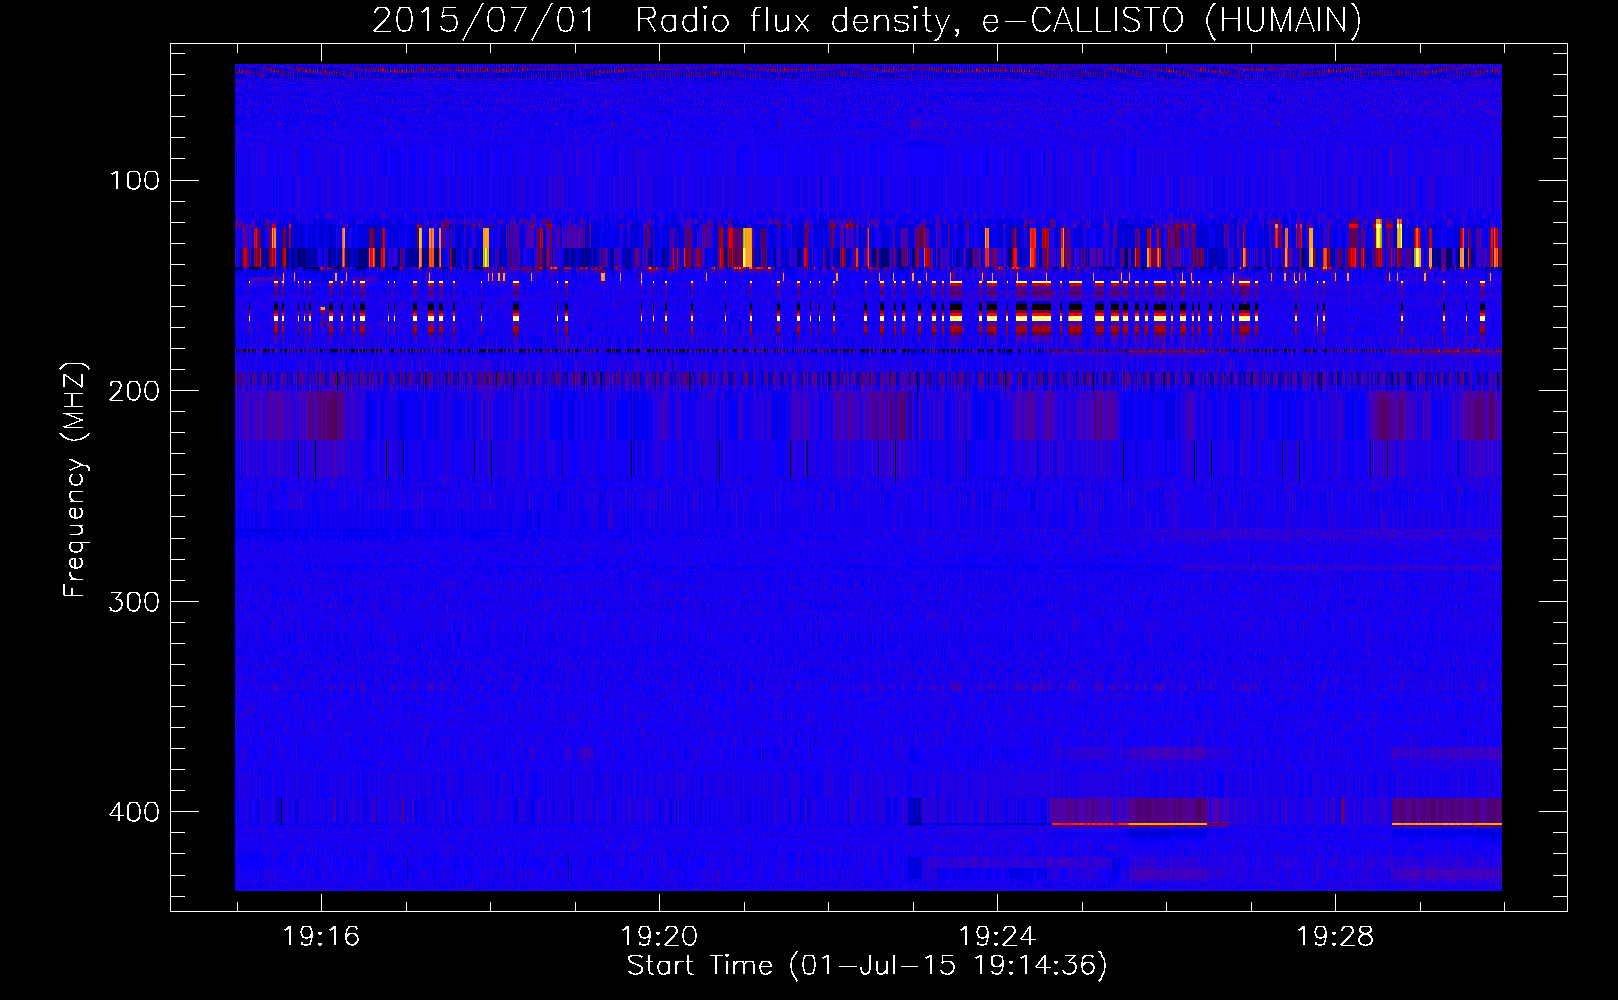This screenshot has width=1618, height=1000.
Task: Click the "Start Time (01-Jul-15 19:14:36)" label
Action: click(867, 966)
